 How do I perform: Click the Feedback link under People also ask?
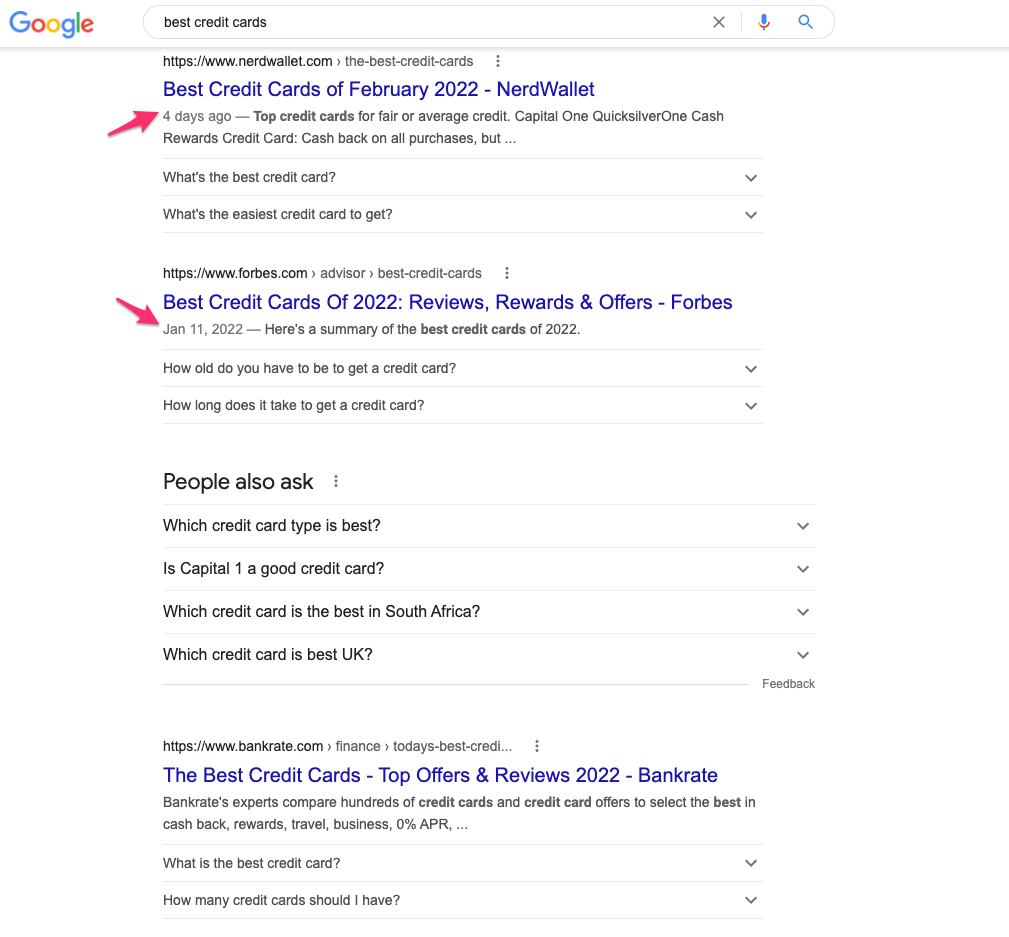pyautogui.click(x=788, y=683)
